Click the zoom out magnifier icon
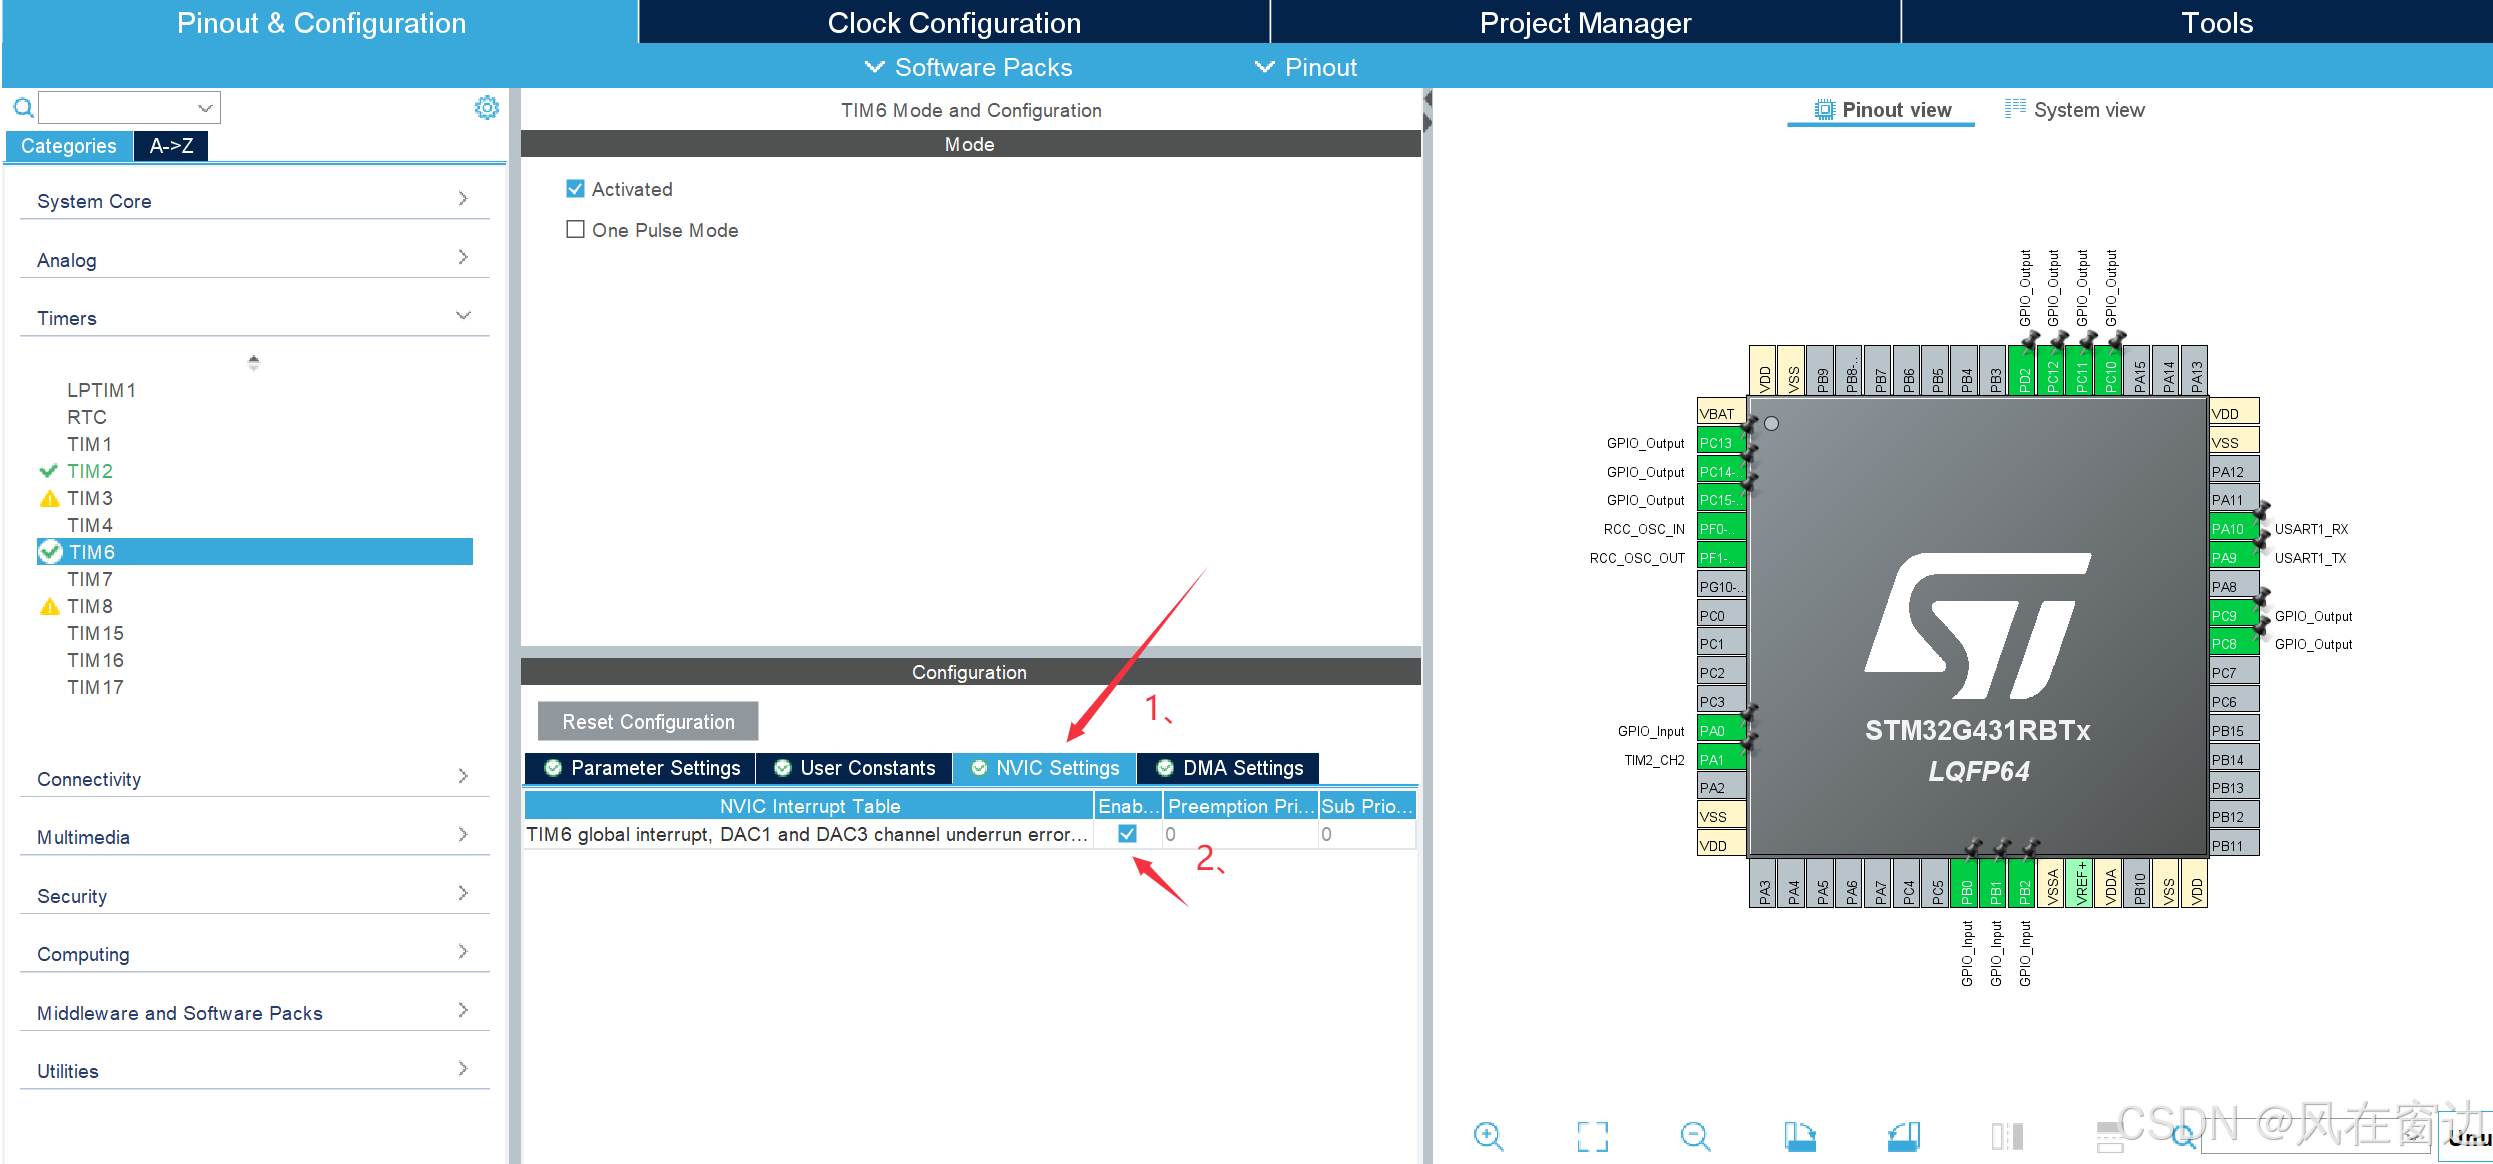 point(1695,1136)
